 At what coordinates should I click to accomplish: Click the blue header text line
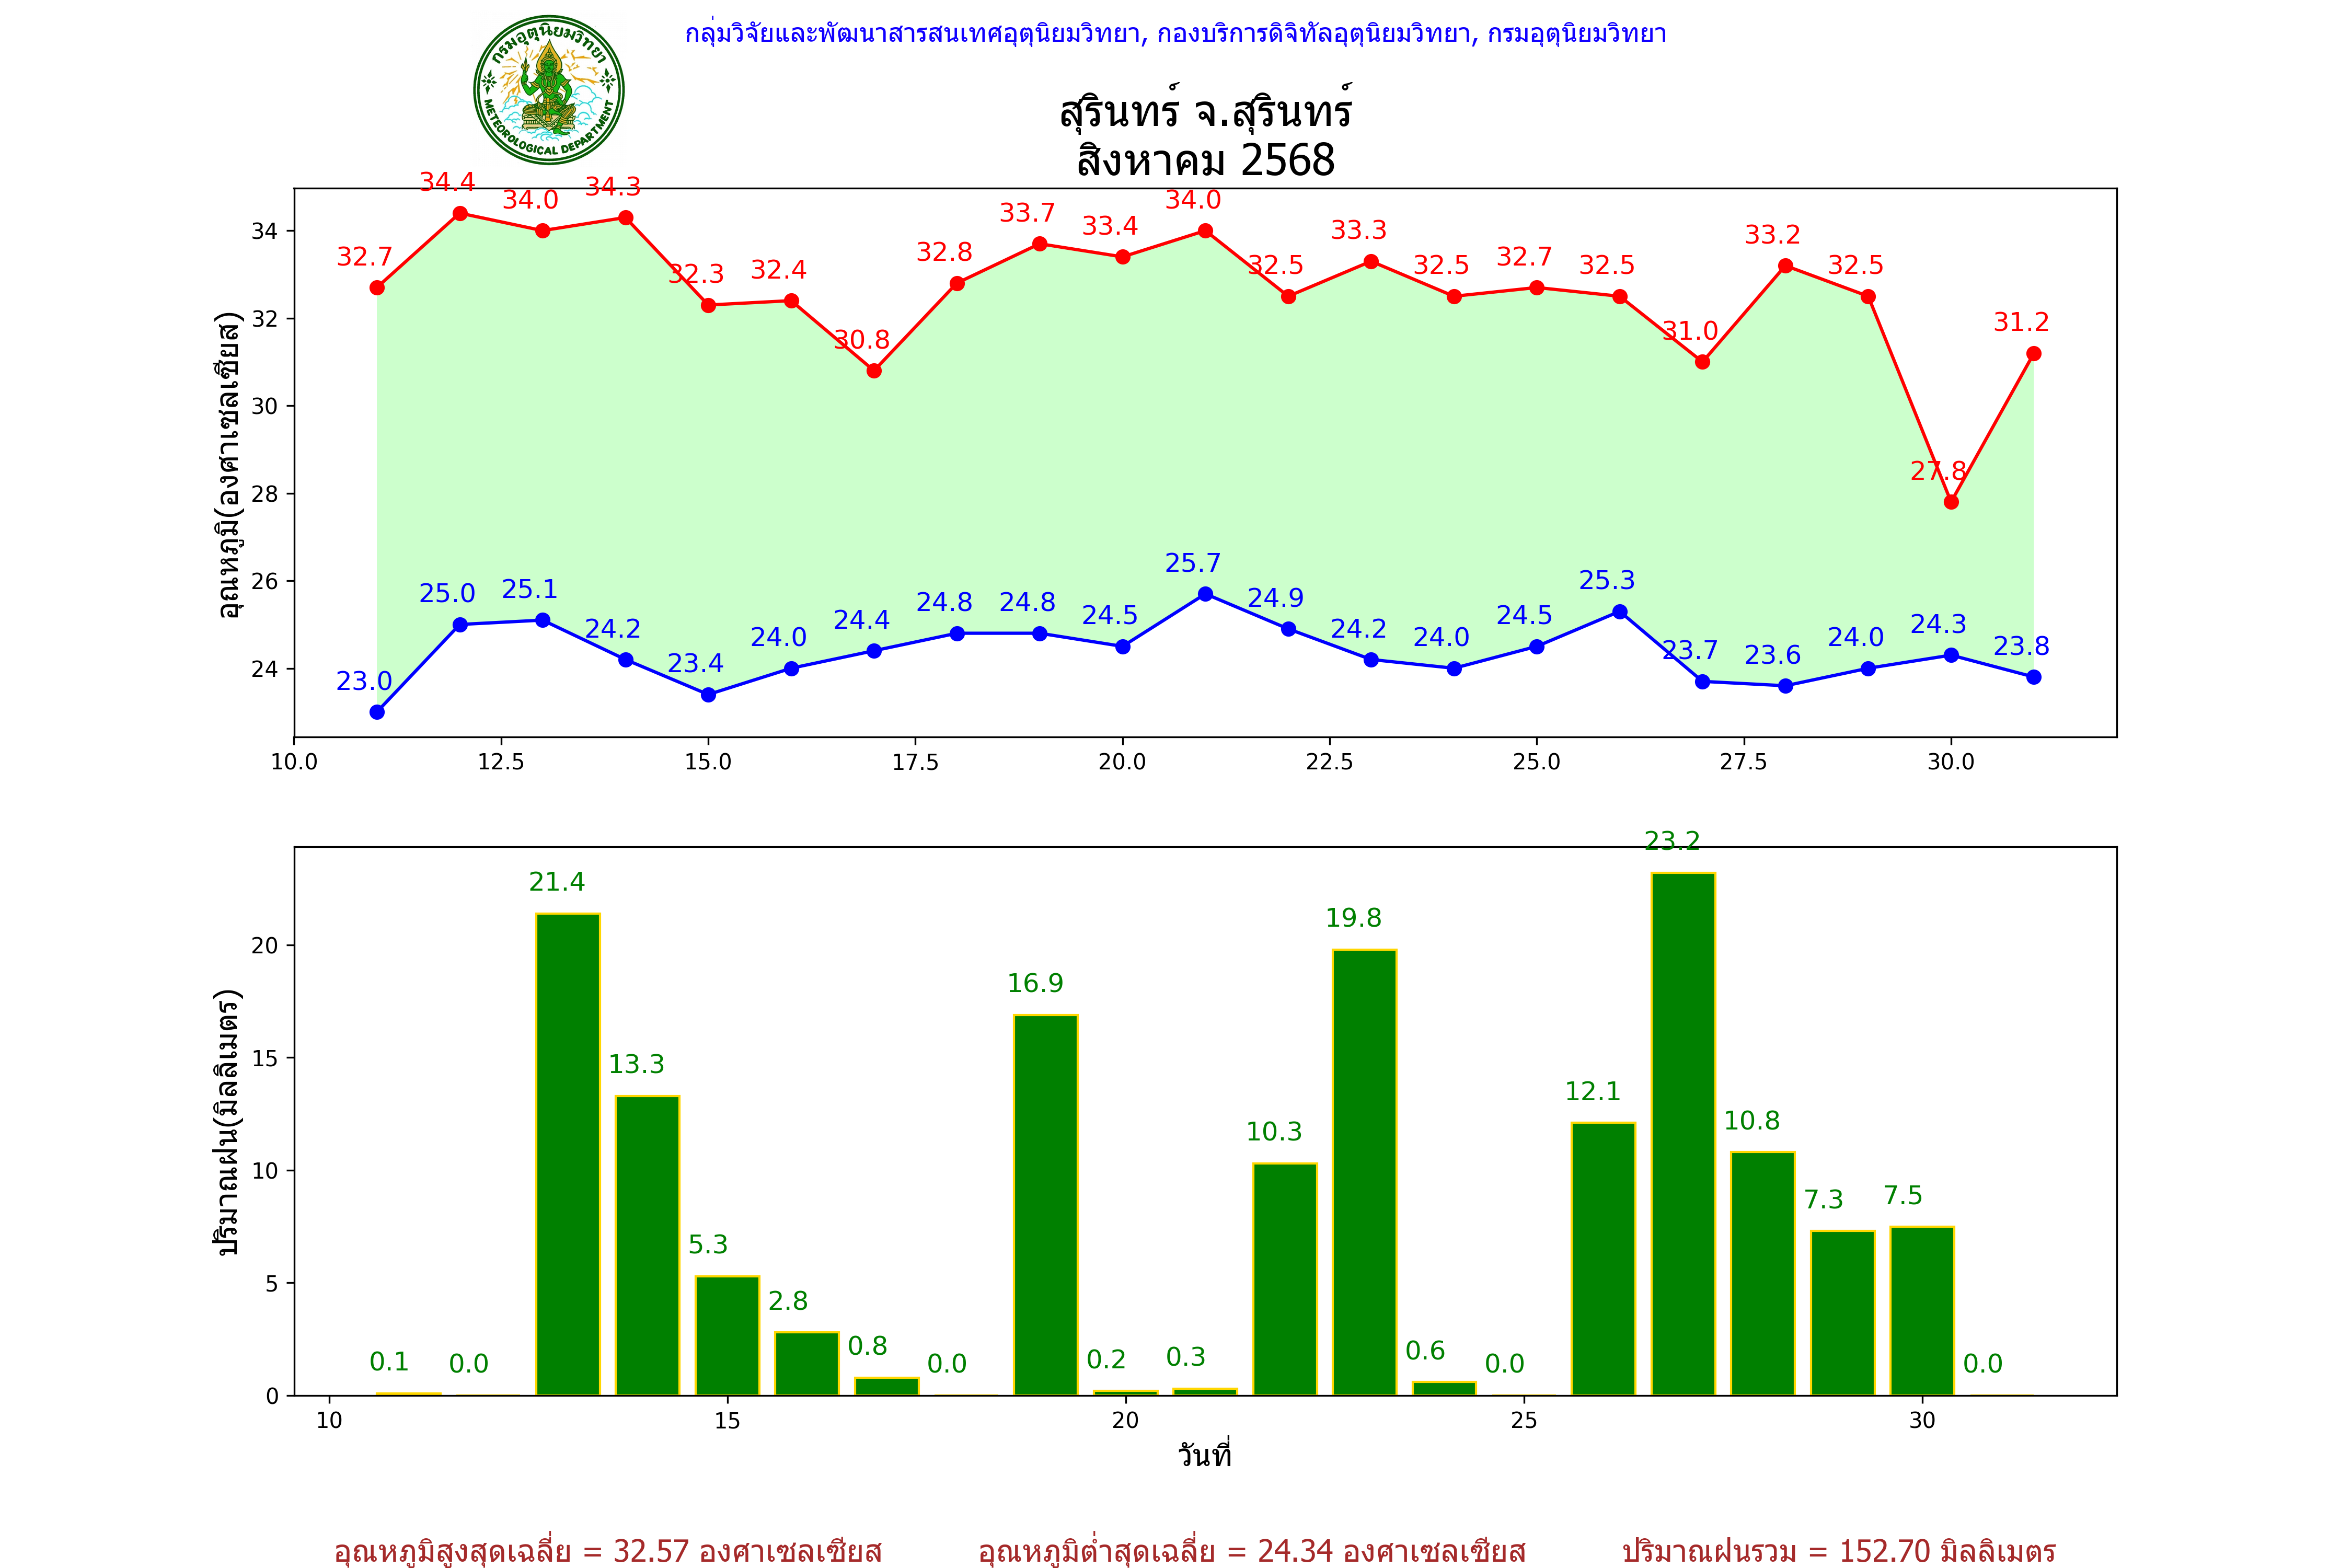click(x=1175, y=34)
